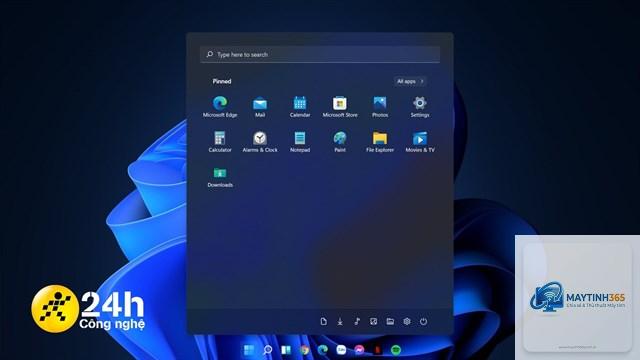
Task: Click the All apps button
Action: 410,81
